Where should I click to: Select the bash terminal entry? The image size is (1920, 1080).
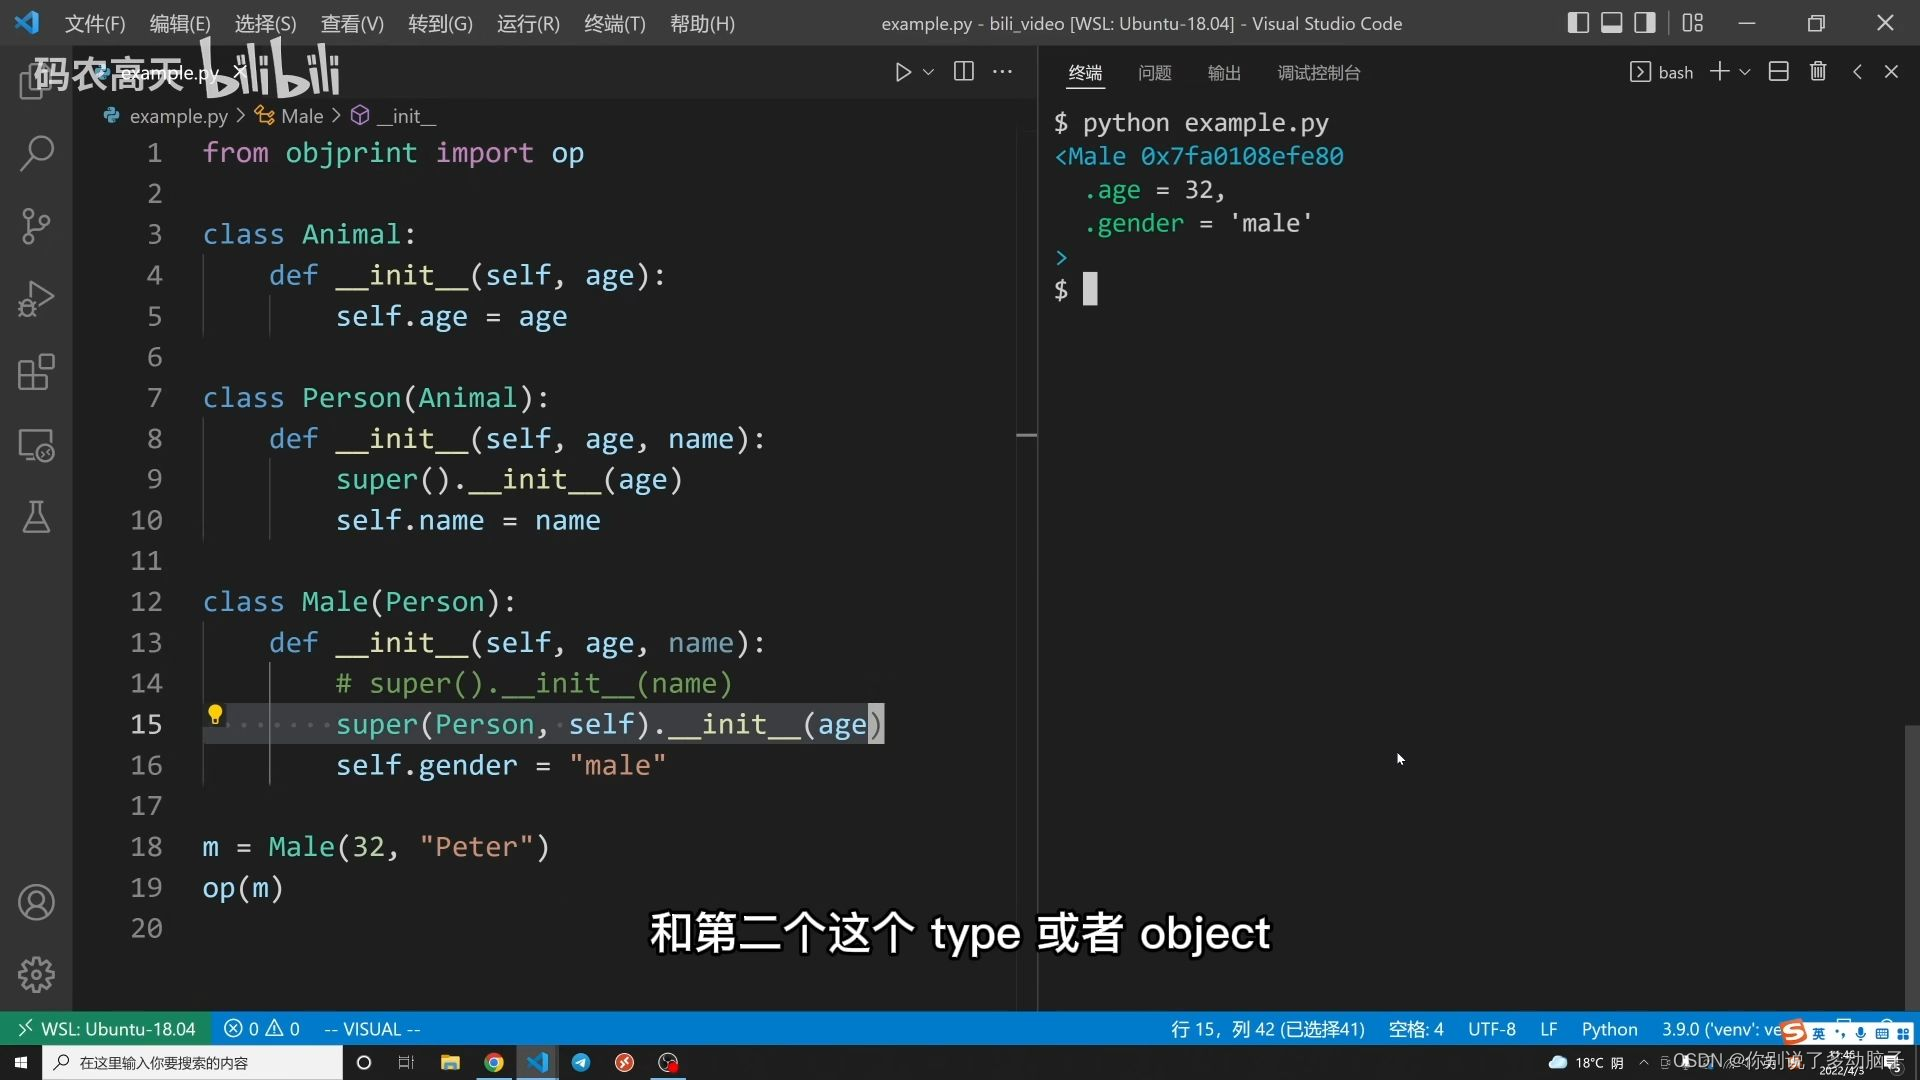click(x=1662, y=72)
